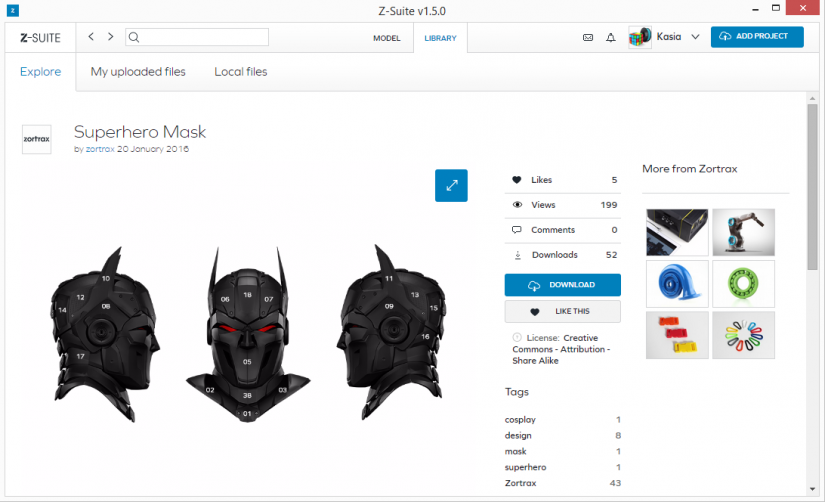
Task: Open My uploaded files tab
Action: click(x=138, y=72)
